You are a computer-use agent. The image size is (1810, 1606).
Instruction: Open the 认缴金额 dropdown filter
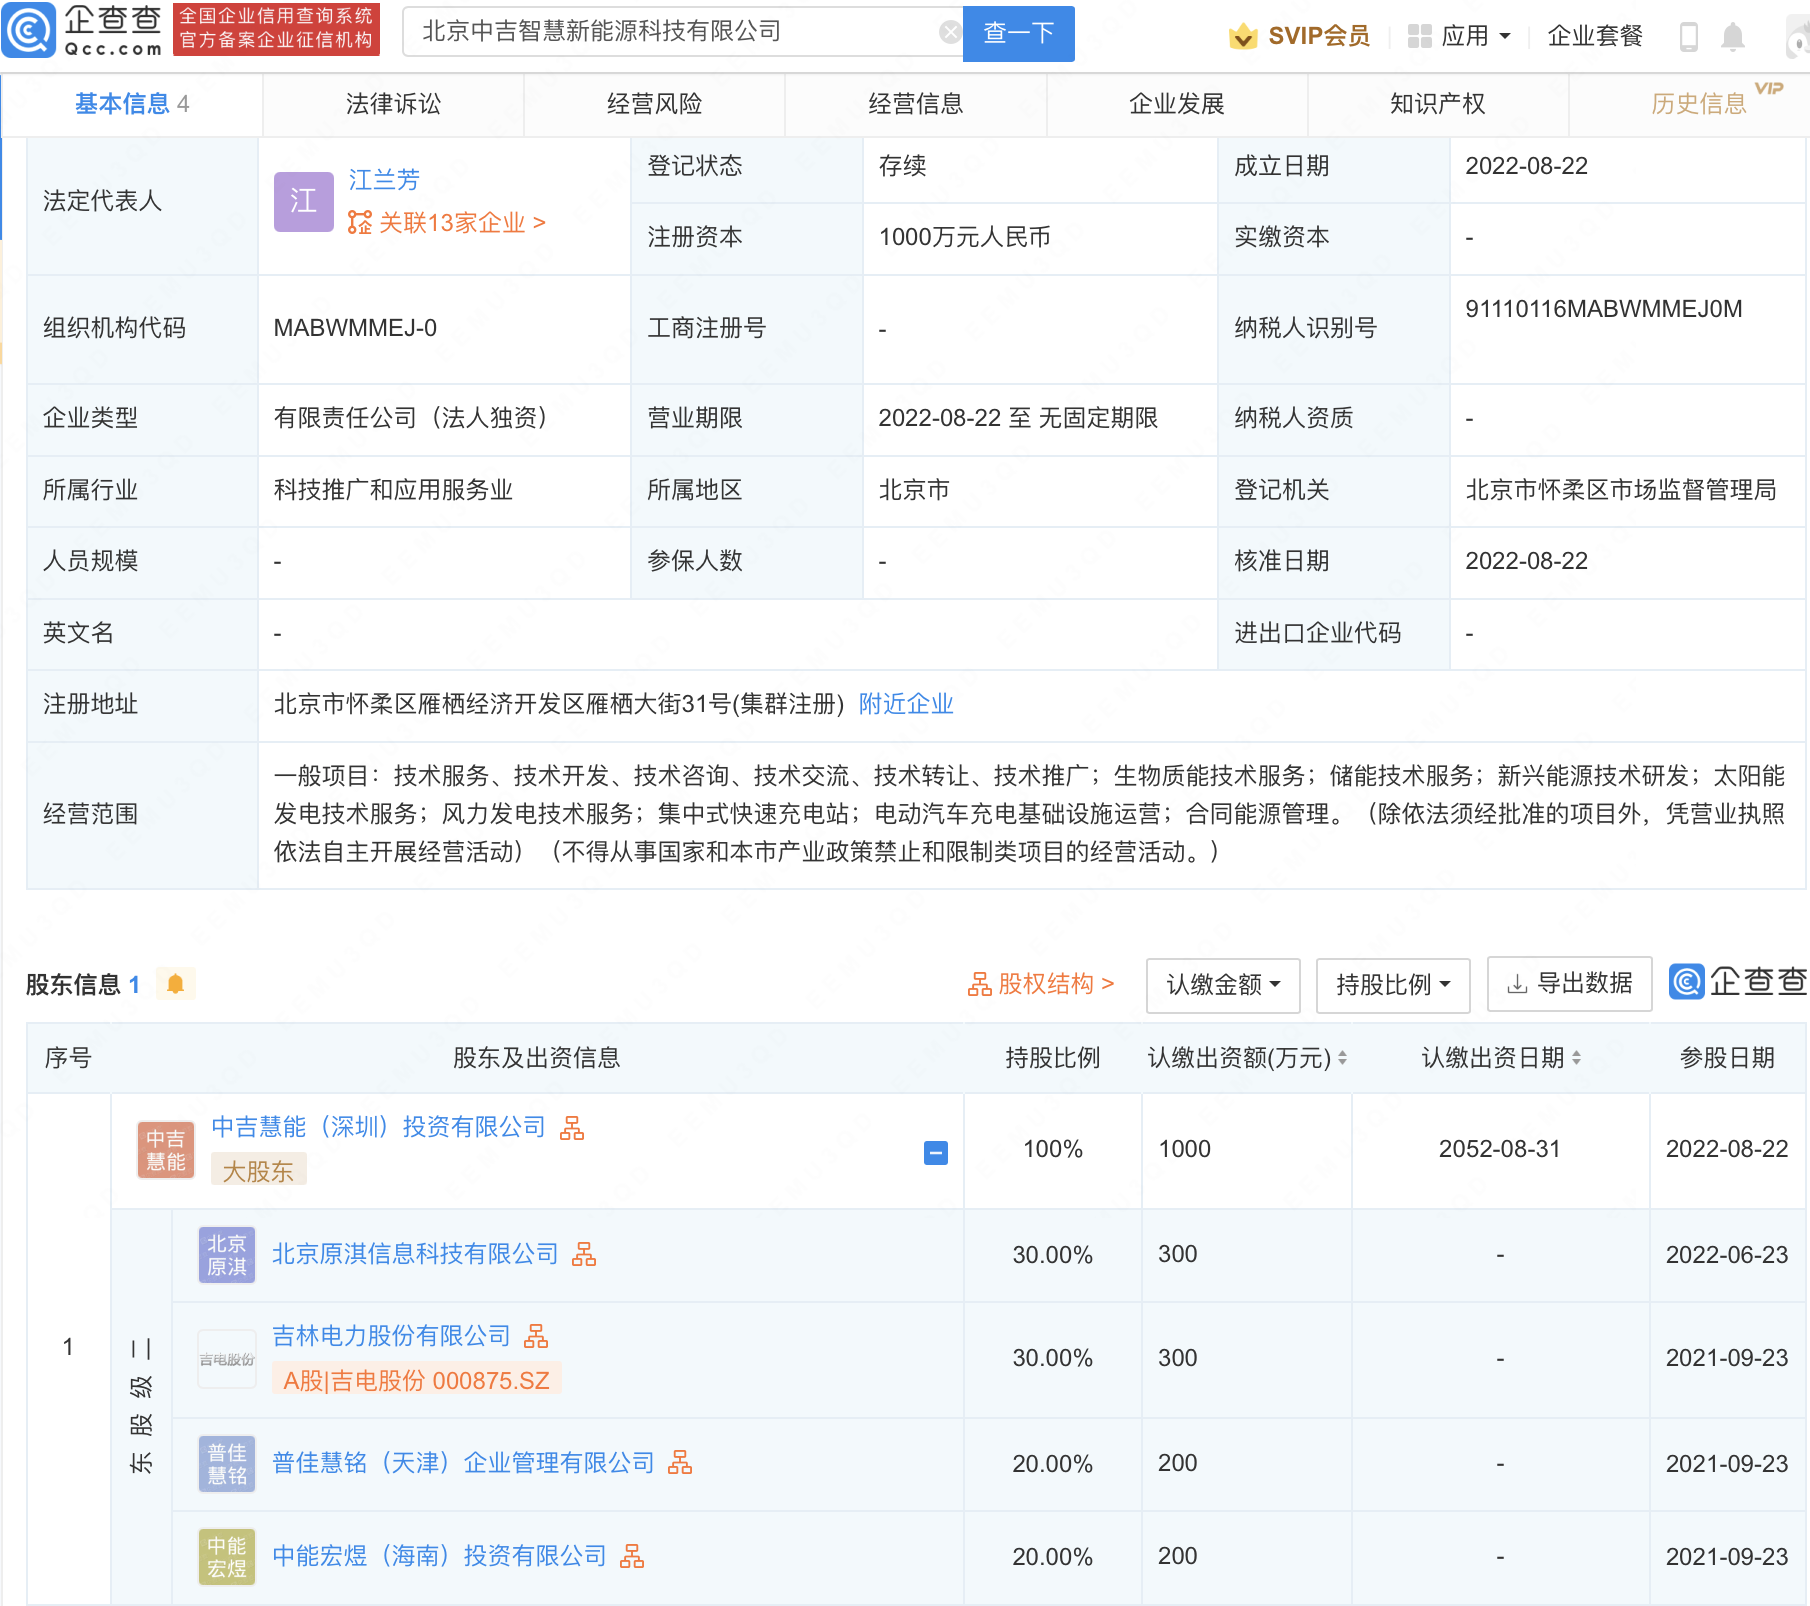[x=1223, y=985]
